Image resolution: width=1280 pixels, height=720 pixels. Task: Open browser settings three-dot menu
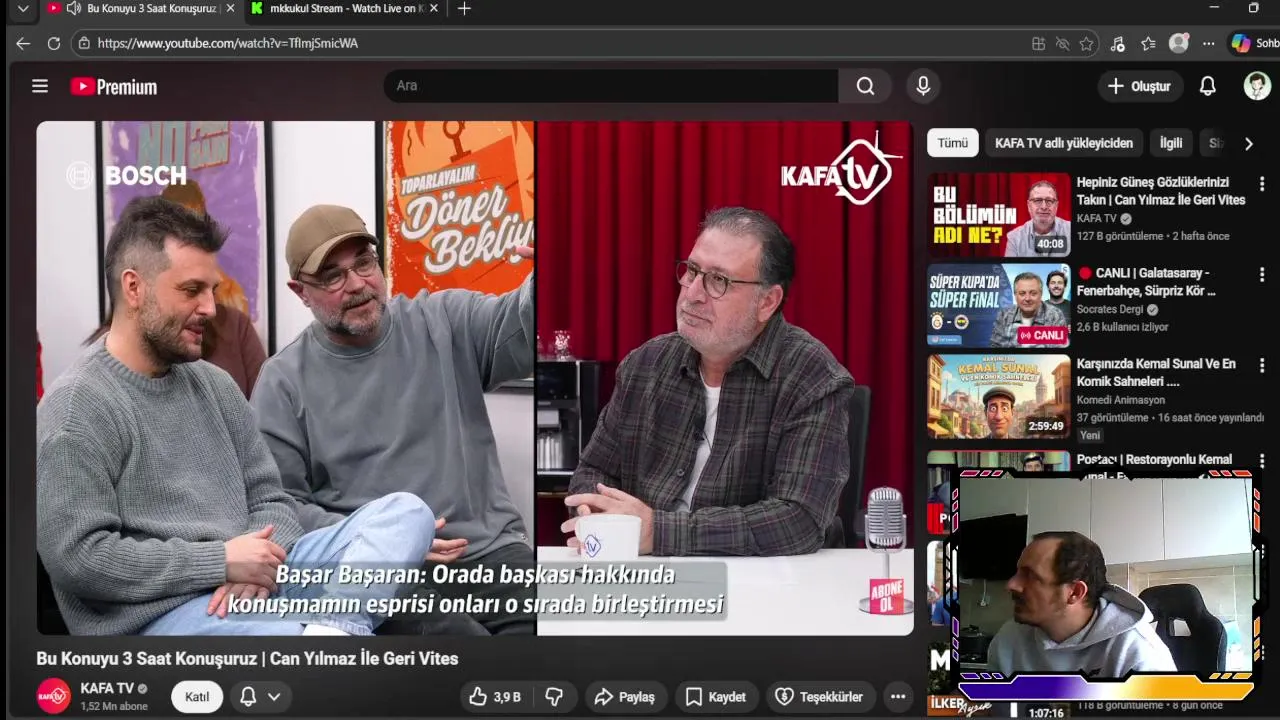coord(1209,43)
